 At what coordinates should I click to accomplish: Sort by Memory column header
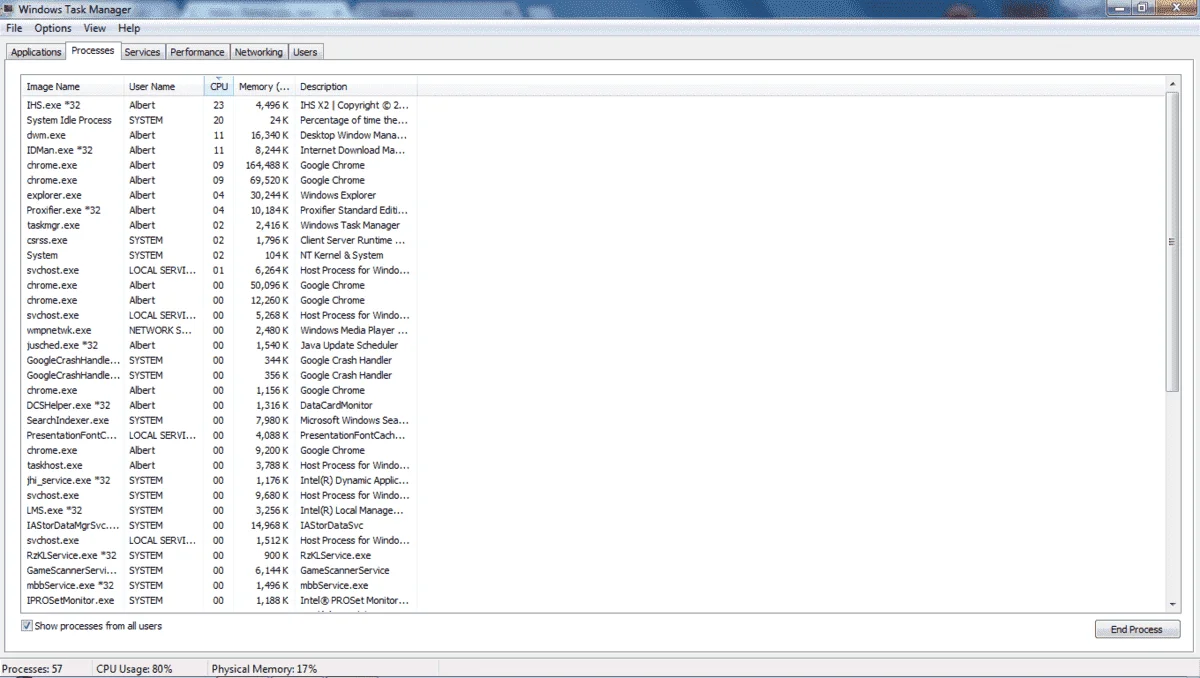(x=264, y=86)
